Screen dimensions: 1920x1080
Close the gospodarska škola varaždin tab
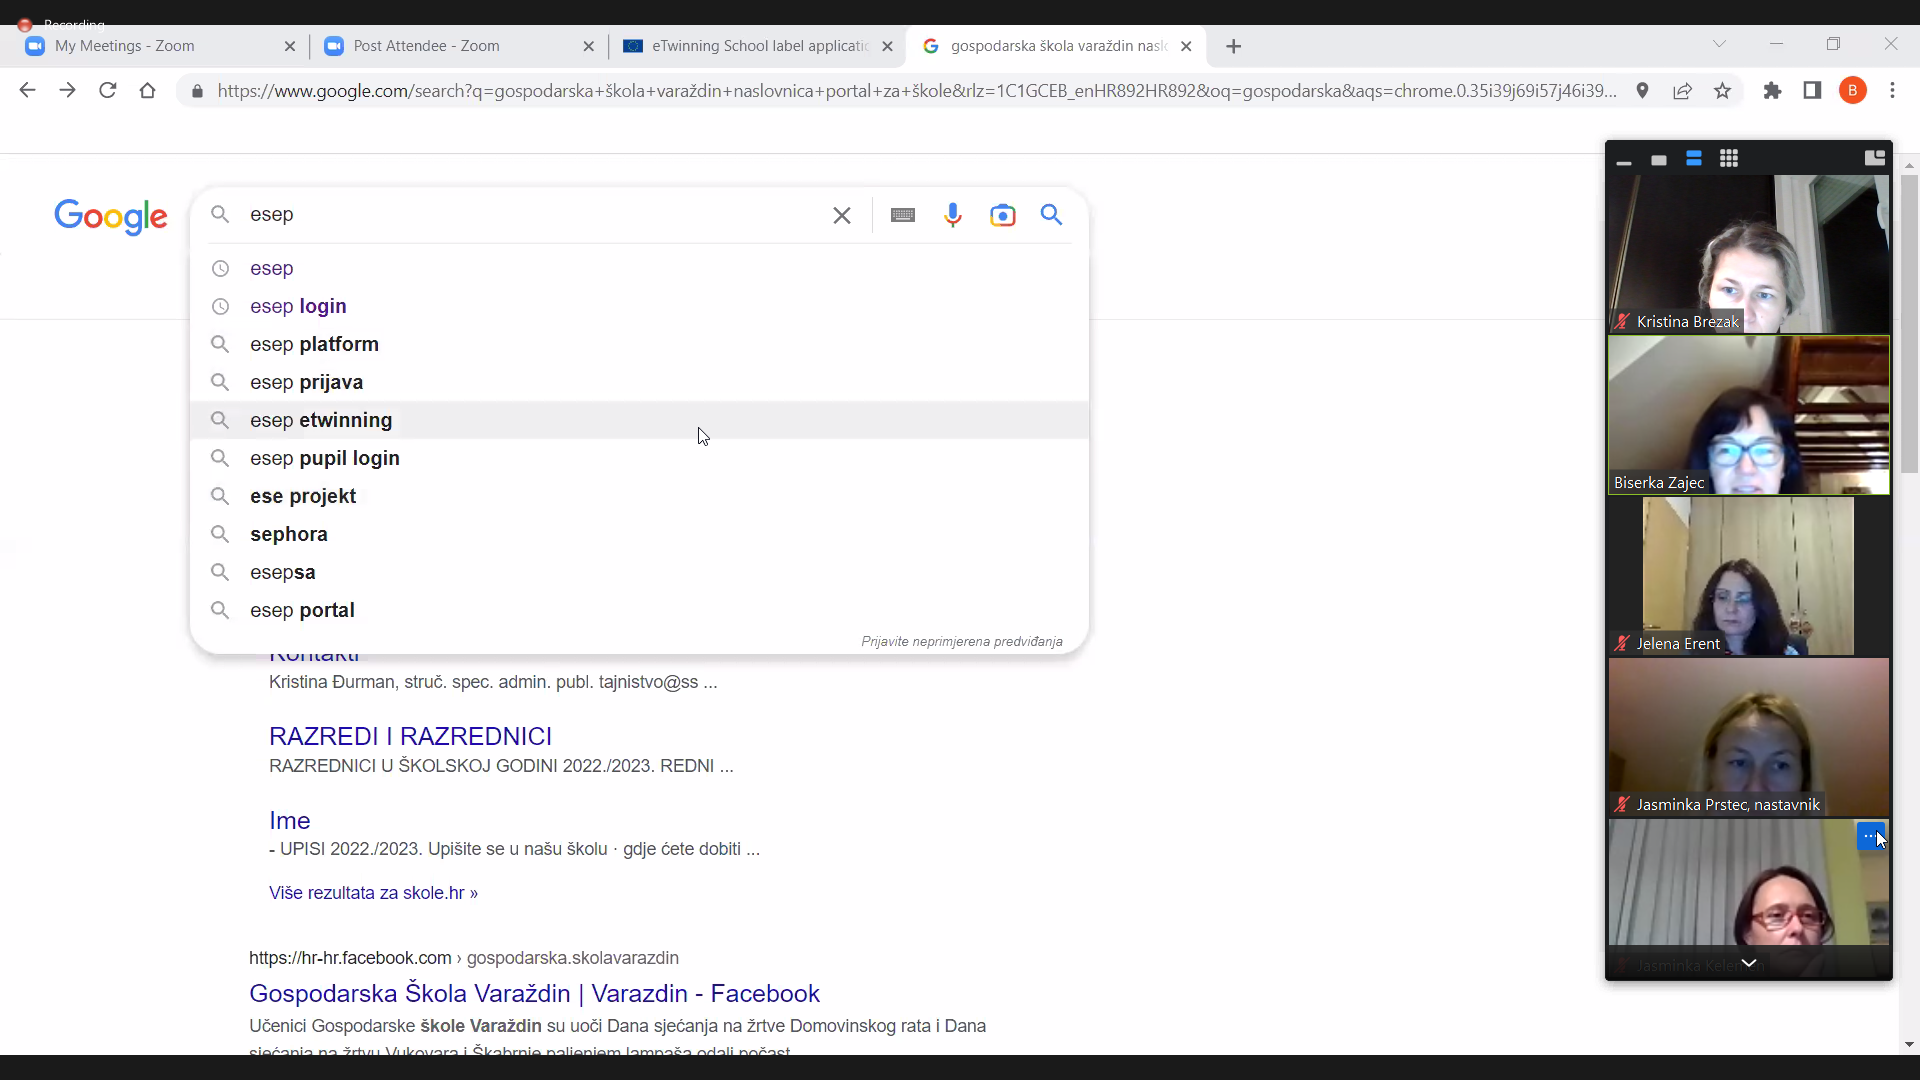tap(1186, 46)
